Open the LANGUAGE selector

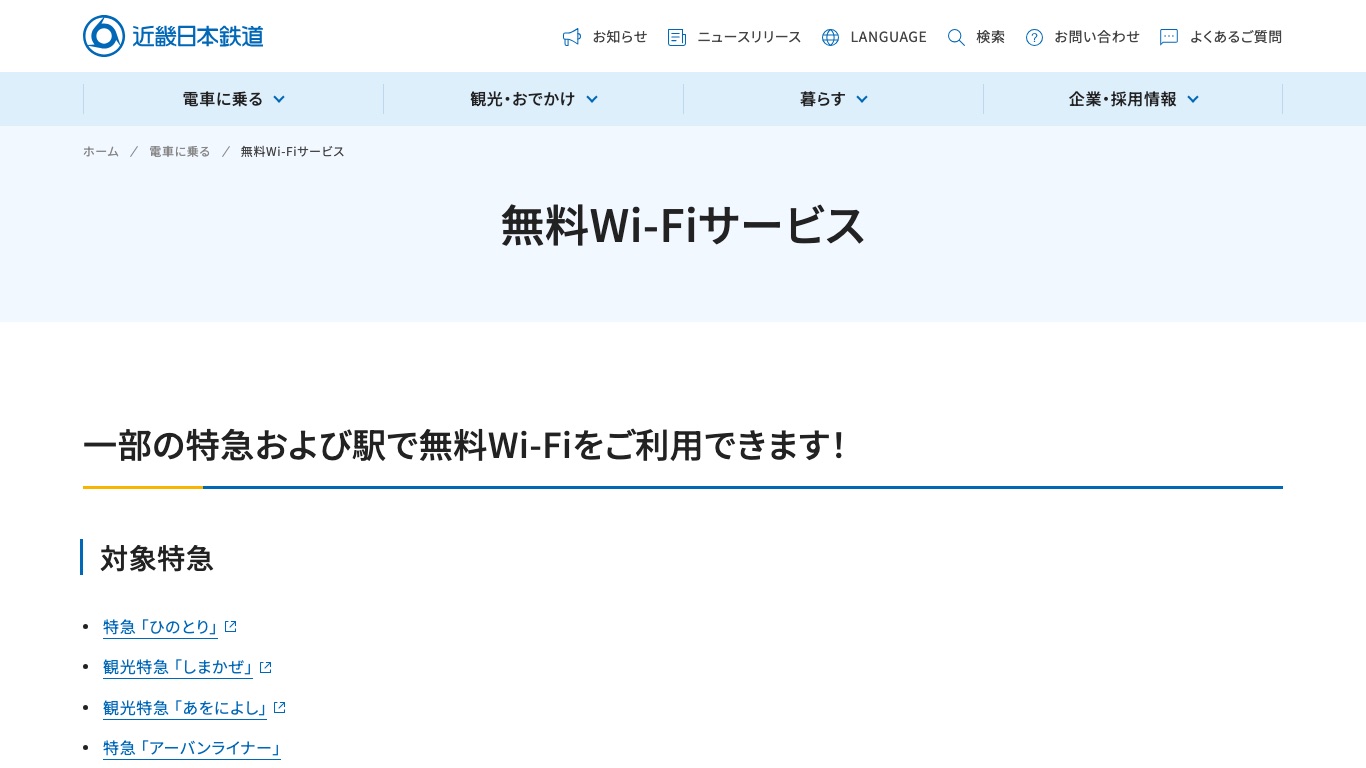coord(888,37)
